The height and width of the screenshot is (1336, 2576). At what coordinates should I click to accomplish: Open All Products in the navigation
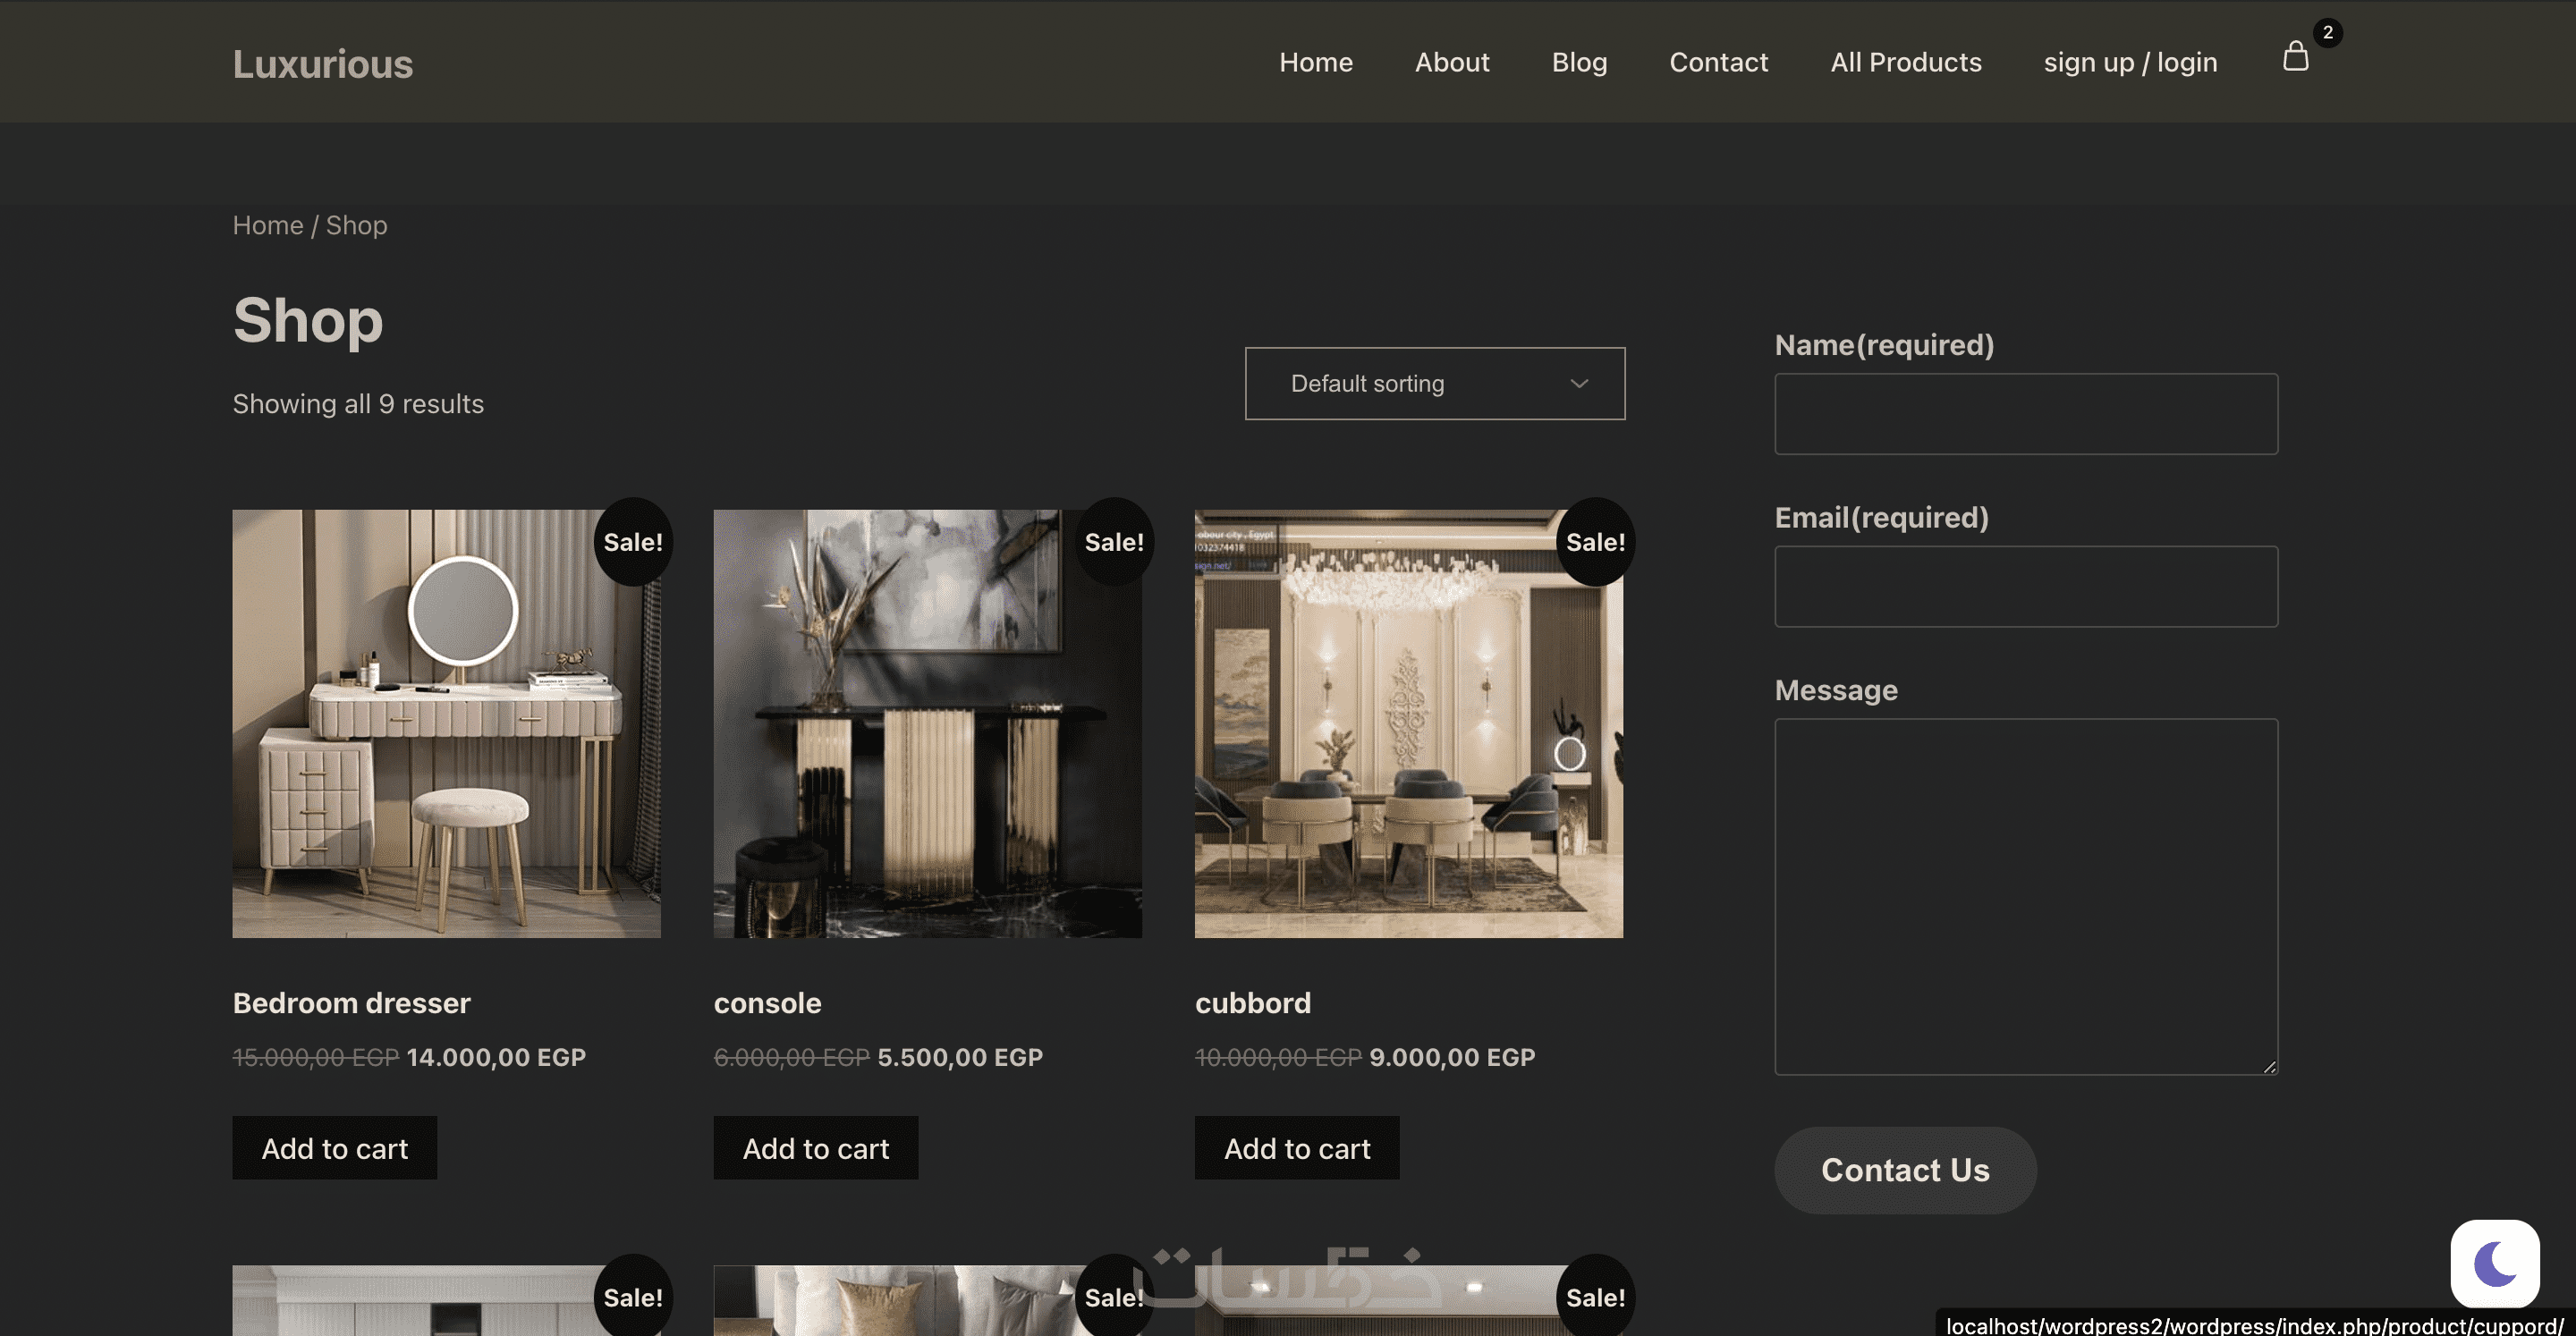[x=1905, y=62]
